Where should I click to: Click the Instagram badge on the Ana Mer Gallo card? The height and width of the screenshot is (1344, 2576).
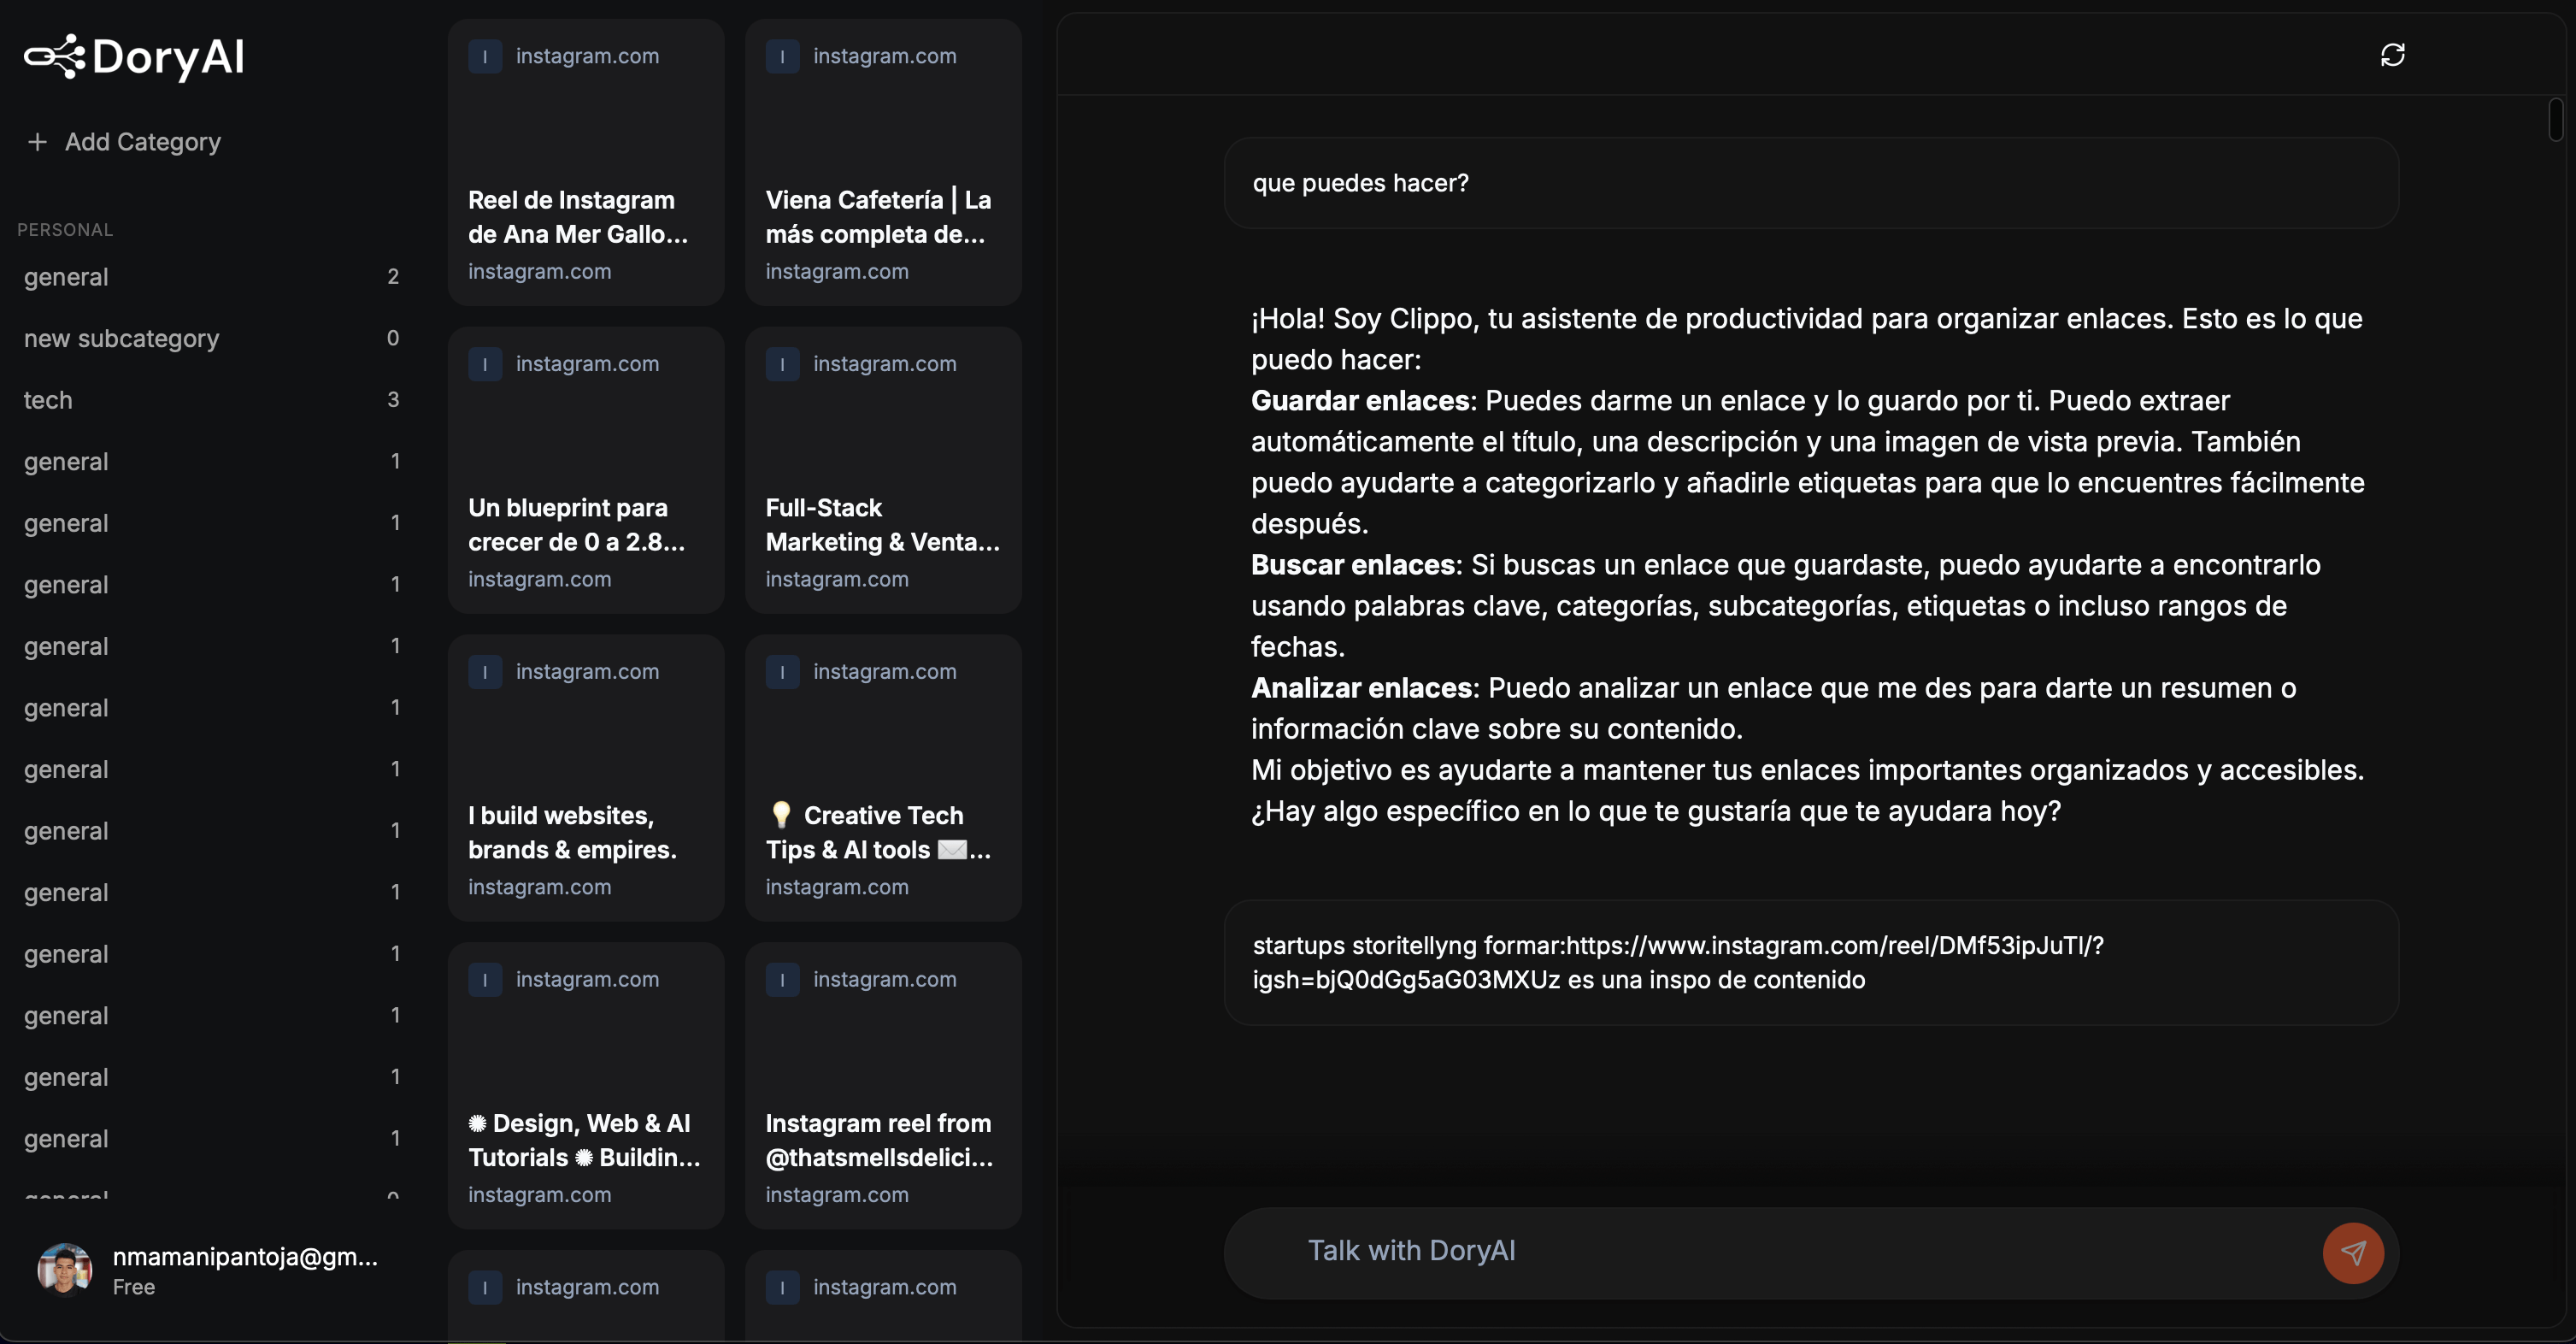point(485,57)
